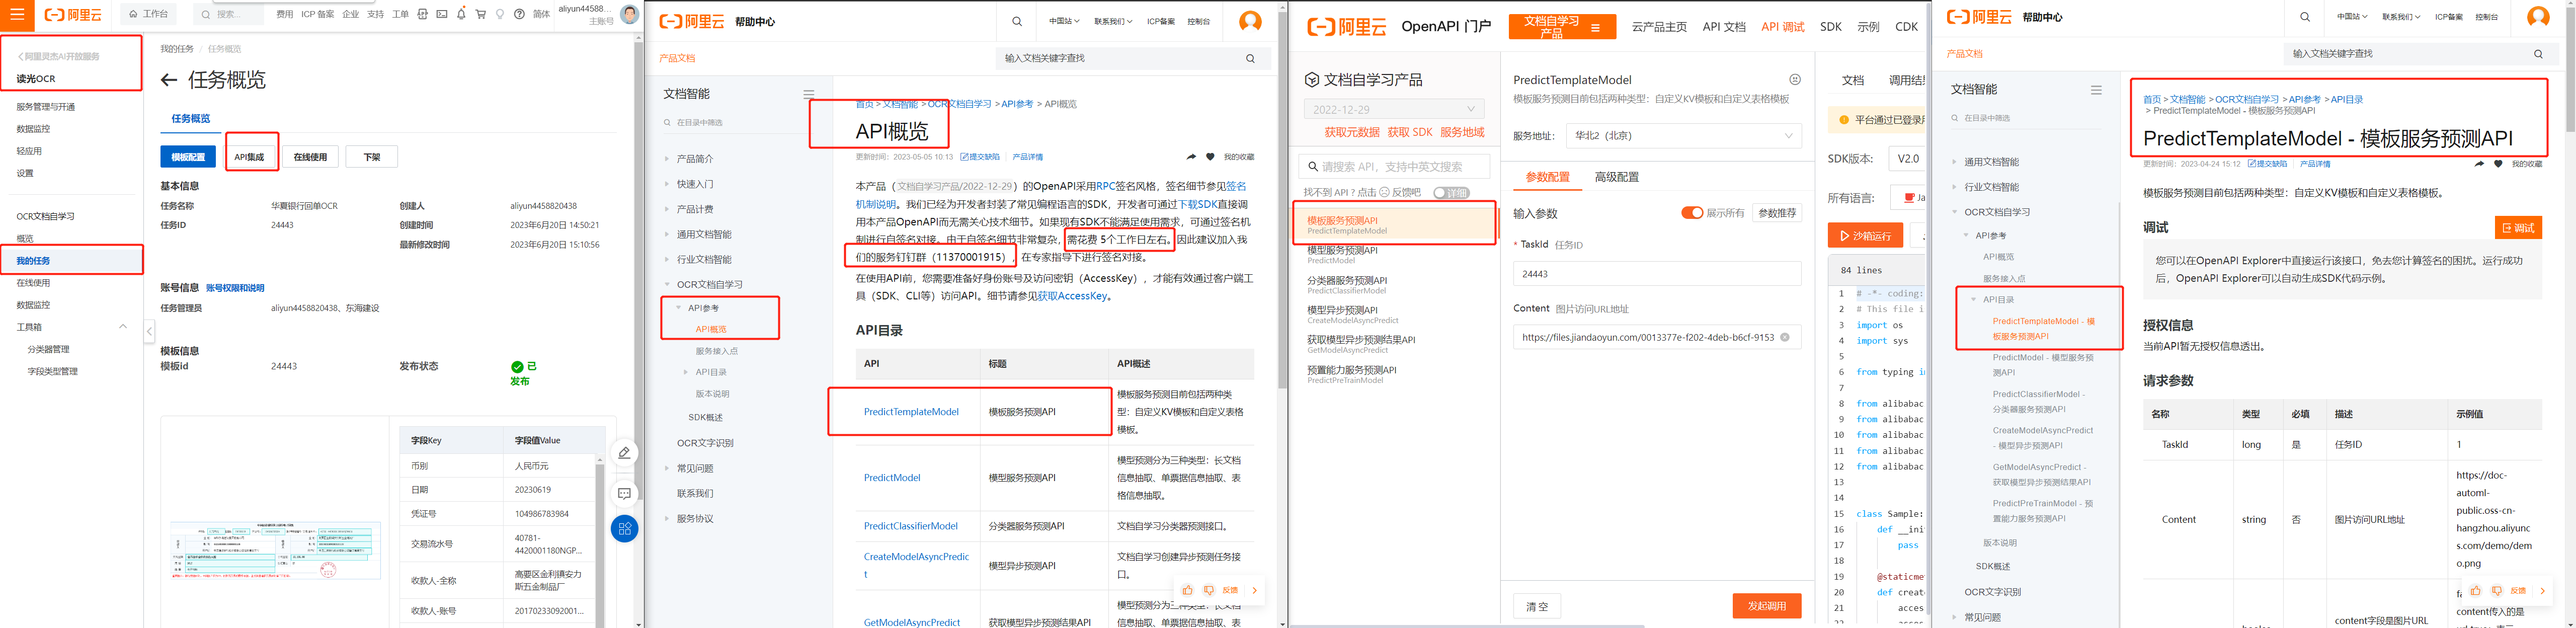Open the chat message floating icon in console
2576x628 pixels.
624,493
